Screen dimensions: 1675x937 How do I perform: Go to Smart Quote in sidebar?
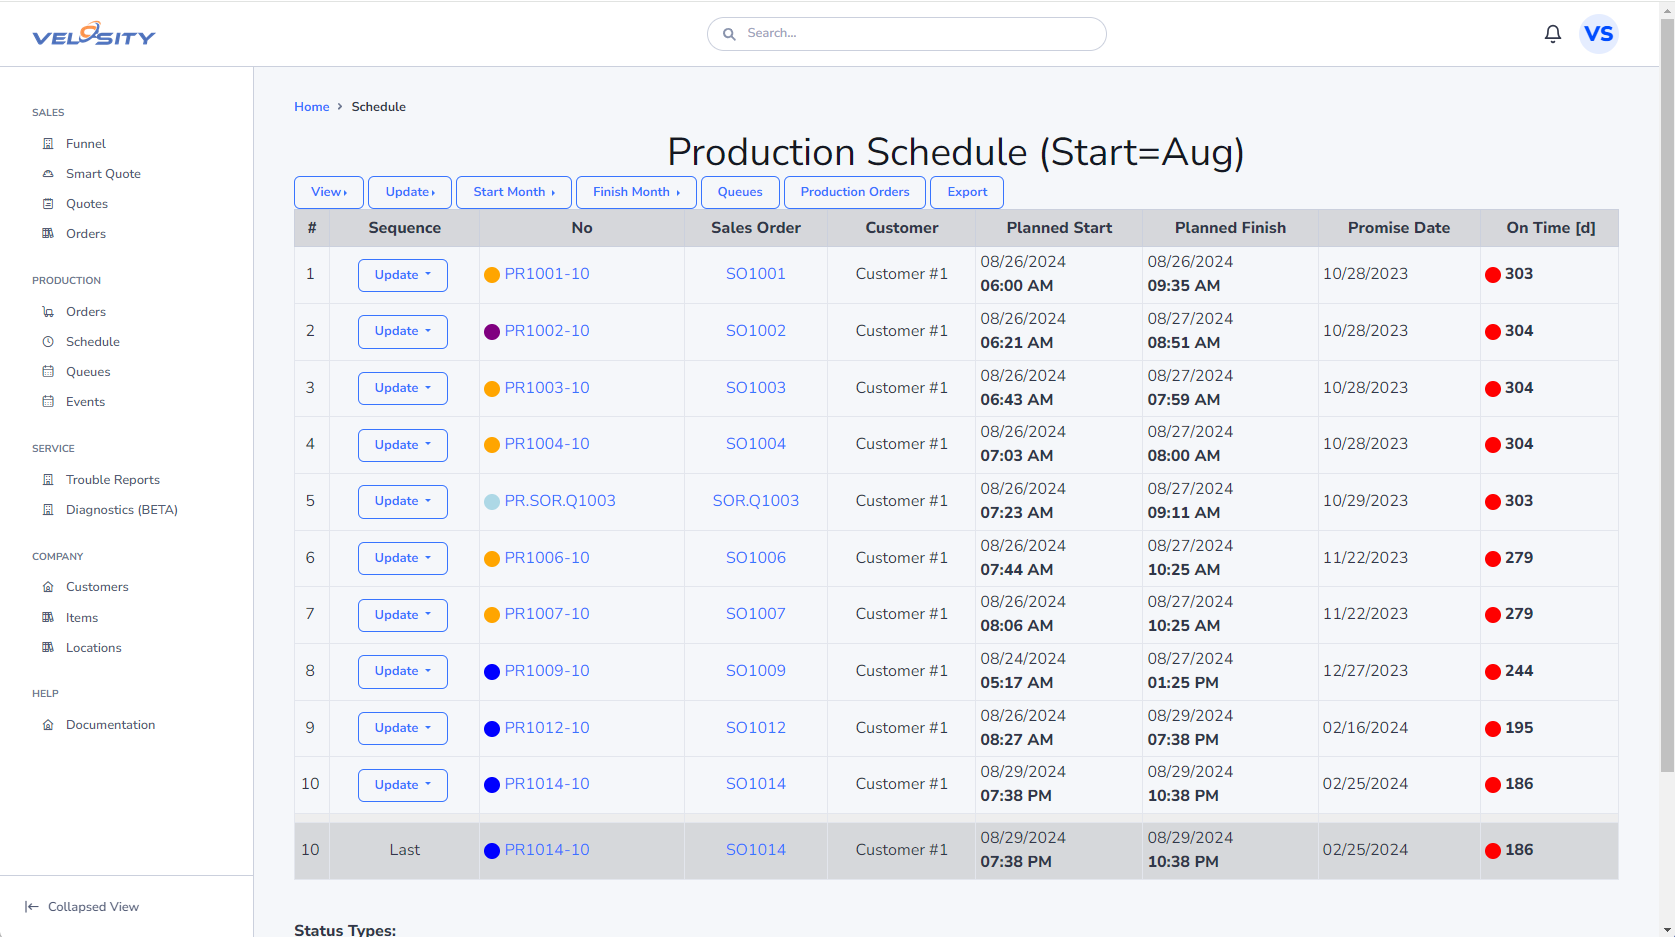pos(103,174)
